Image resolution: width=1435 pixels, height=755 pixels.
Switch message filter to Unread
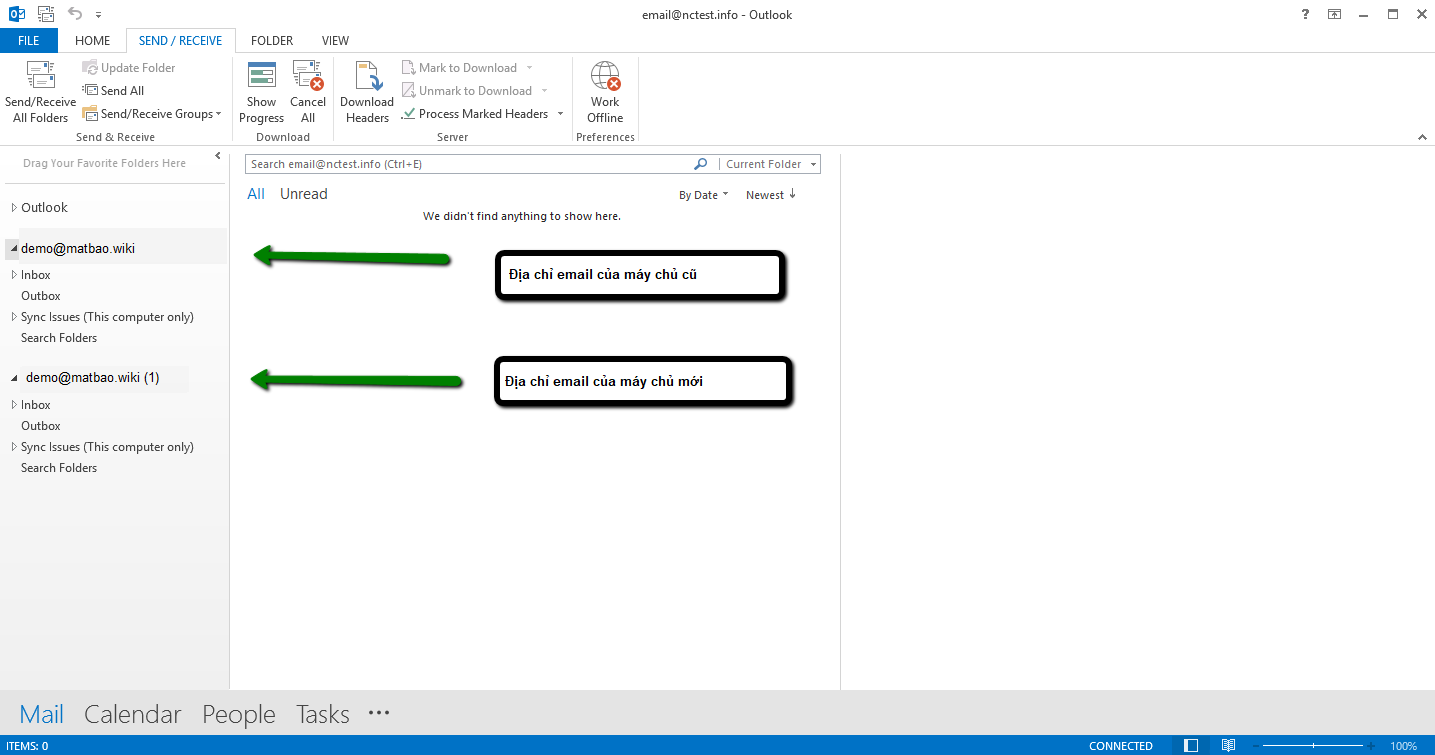(x=303, y=193)
